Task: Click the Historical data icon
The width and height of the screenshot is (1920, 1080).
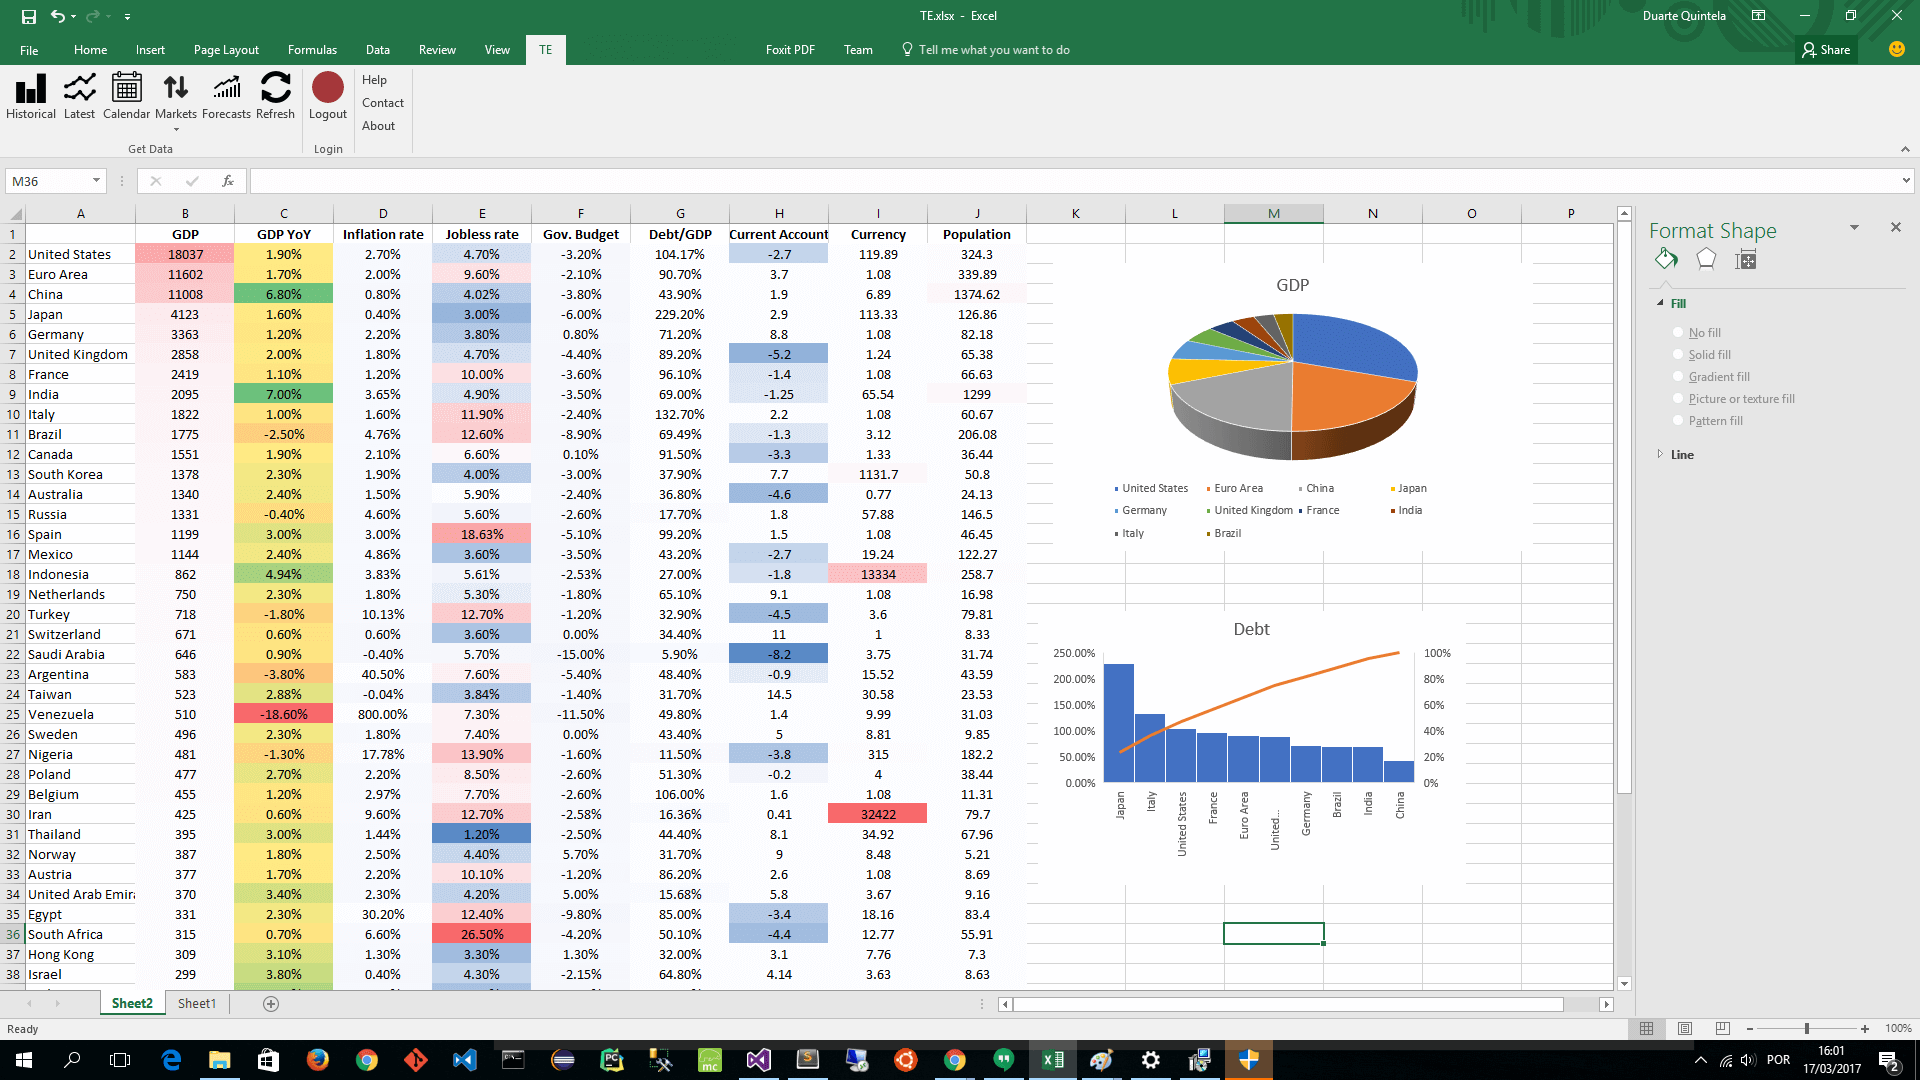Action: 31,90
